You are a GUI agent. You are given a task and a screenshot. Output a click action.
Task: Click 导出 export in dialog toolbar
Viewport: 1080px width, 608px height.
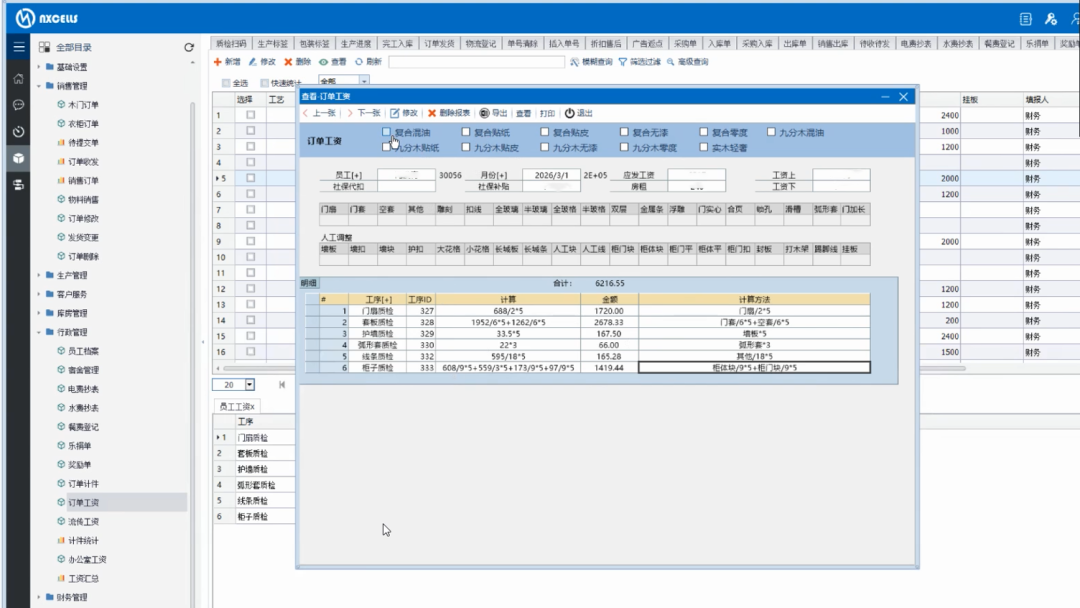point(493,113)
